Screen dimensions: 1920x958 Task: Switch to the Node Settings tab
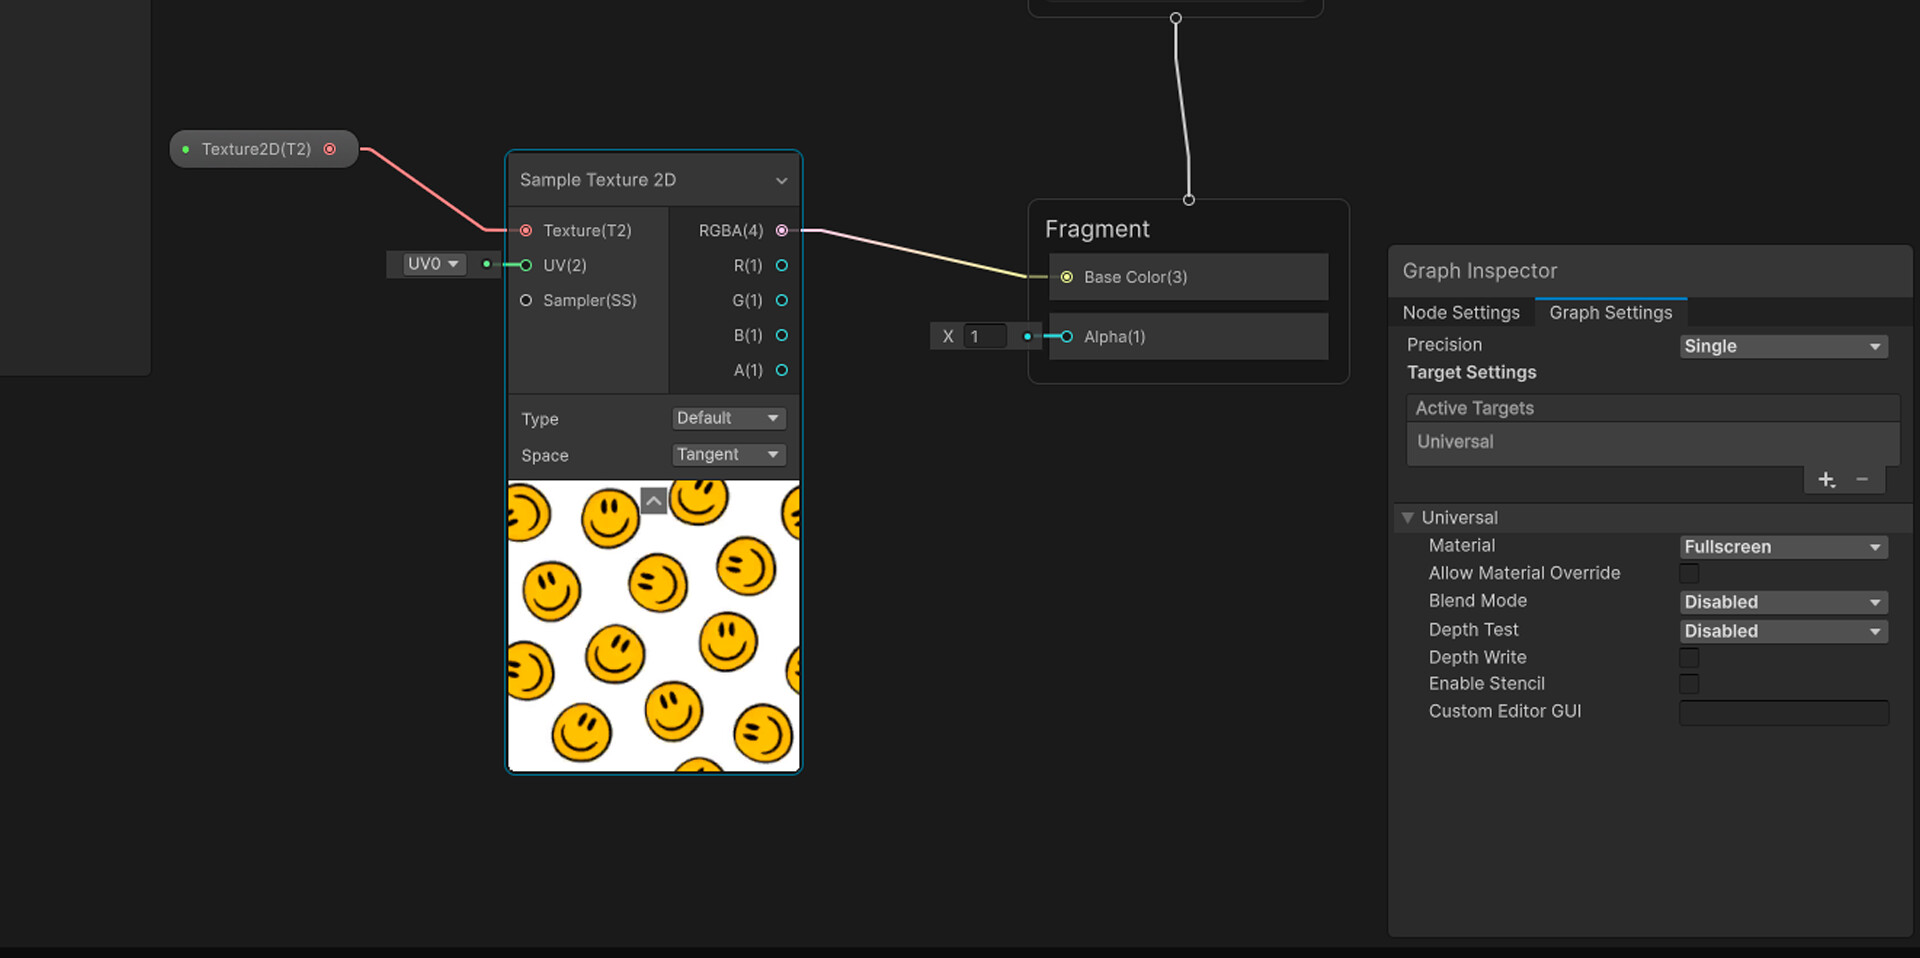(1461, 312)
